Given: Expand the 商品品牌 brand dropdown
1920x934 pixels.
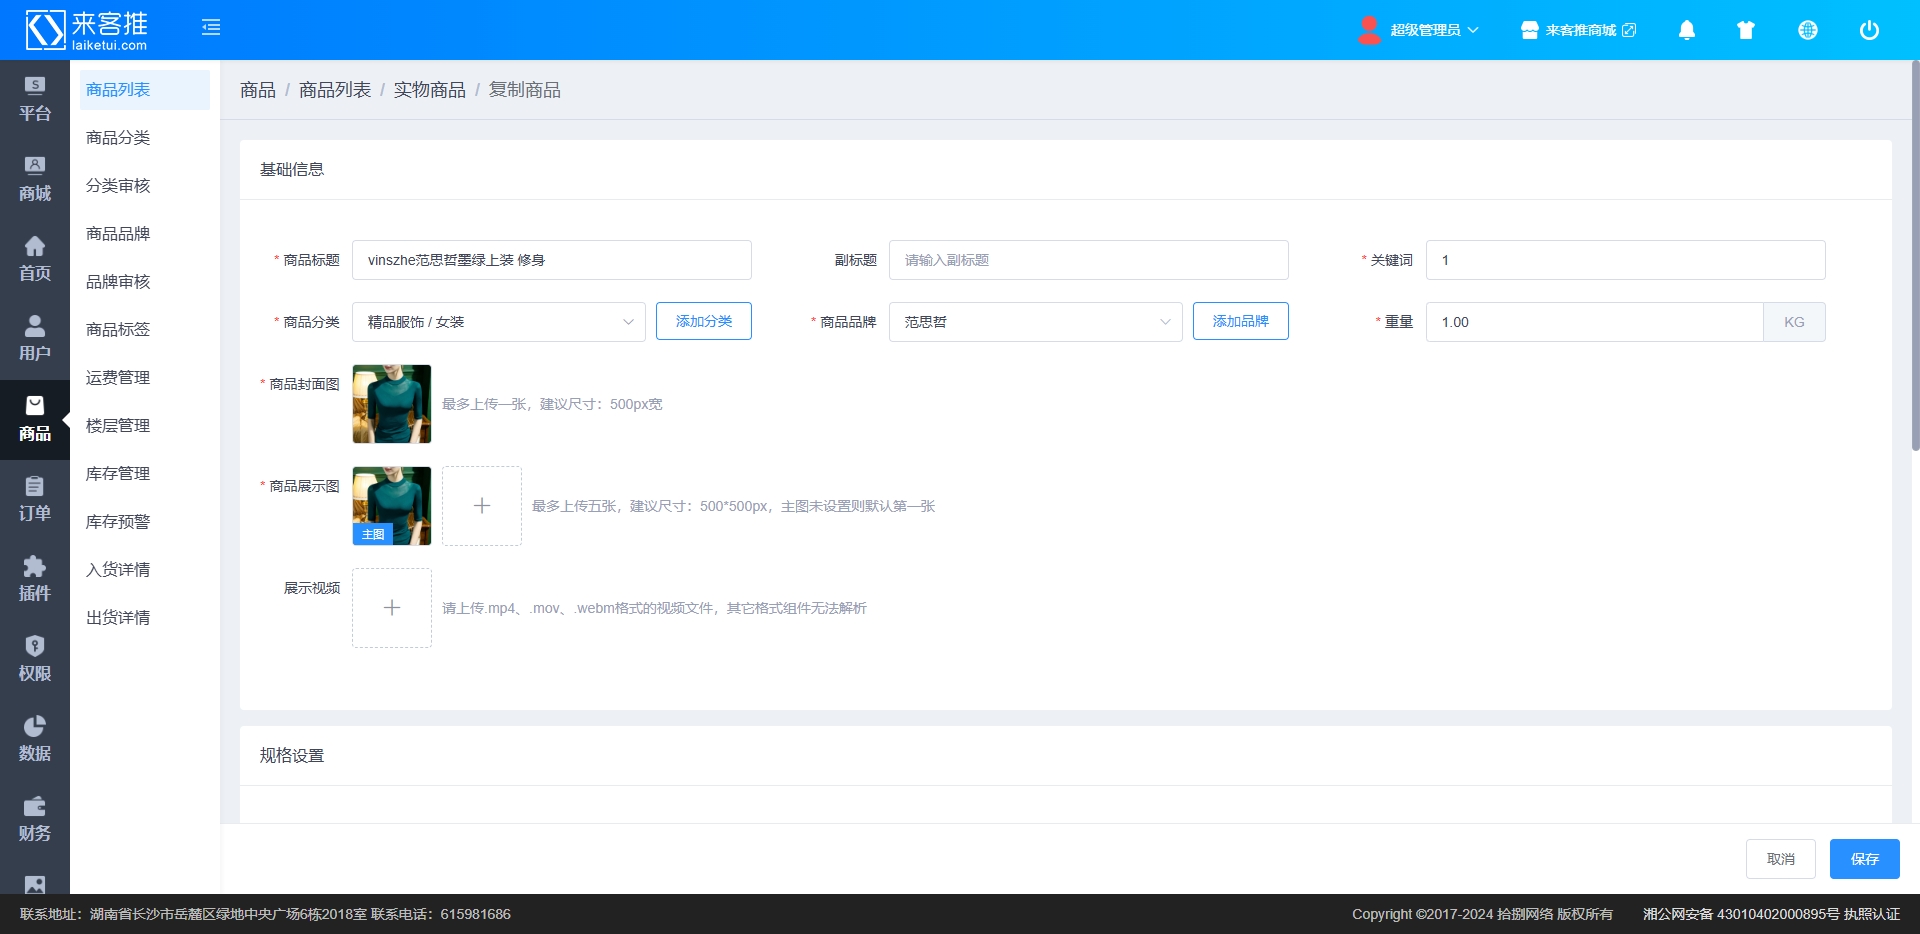Looking at the screenshot, I should (x=1035, y=322).
